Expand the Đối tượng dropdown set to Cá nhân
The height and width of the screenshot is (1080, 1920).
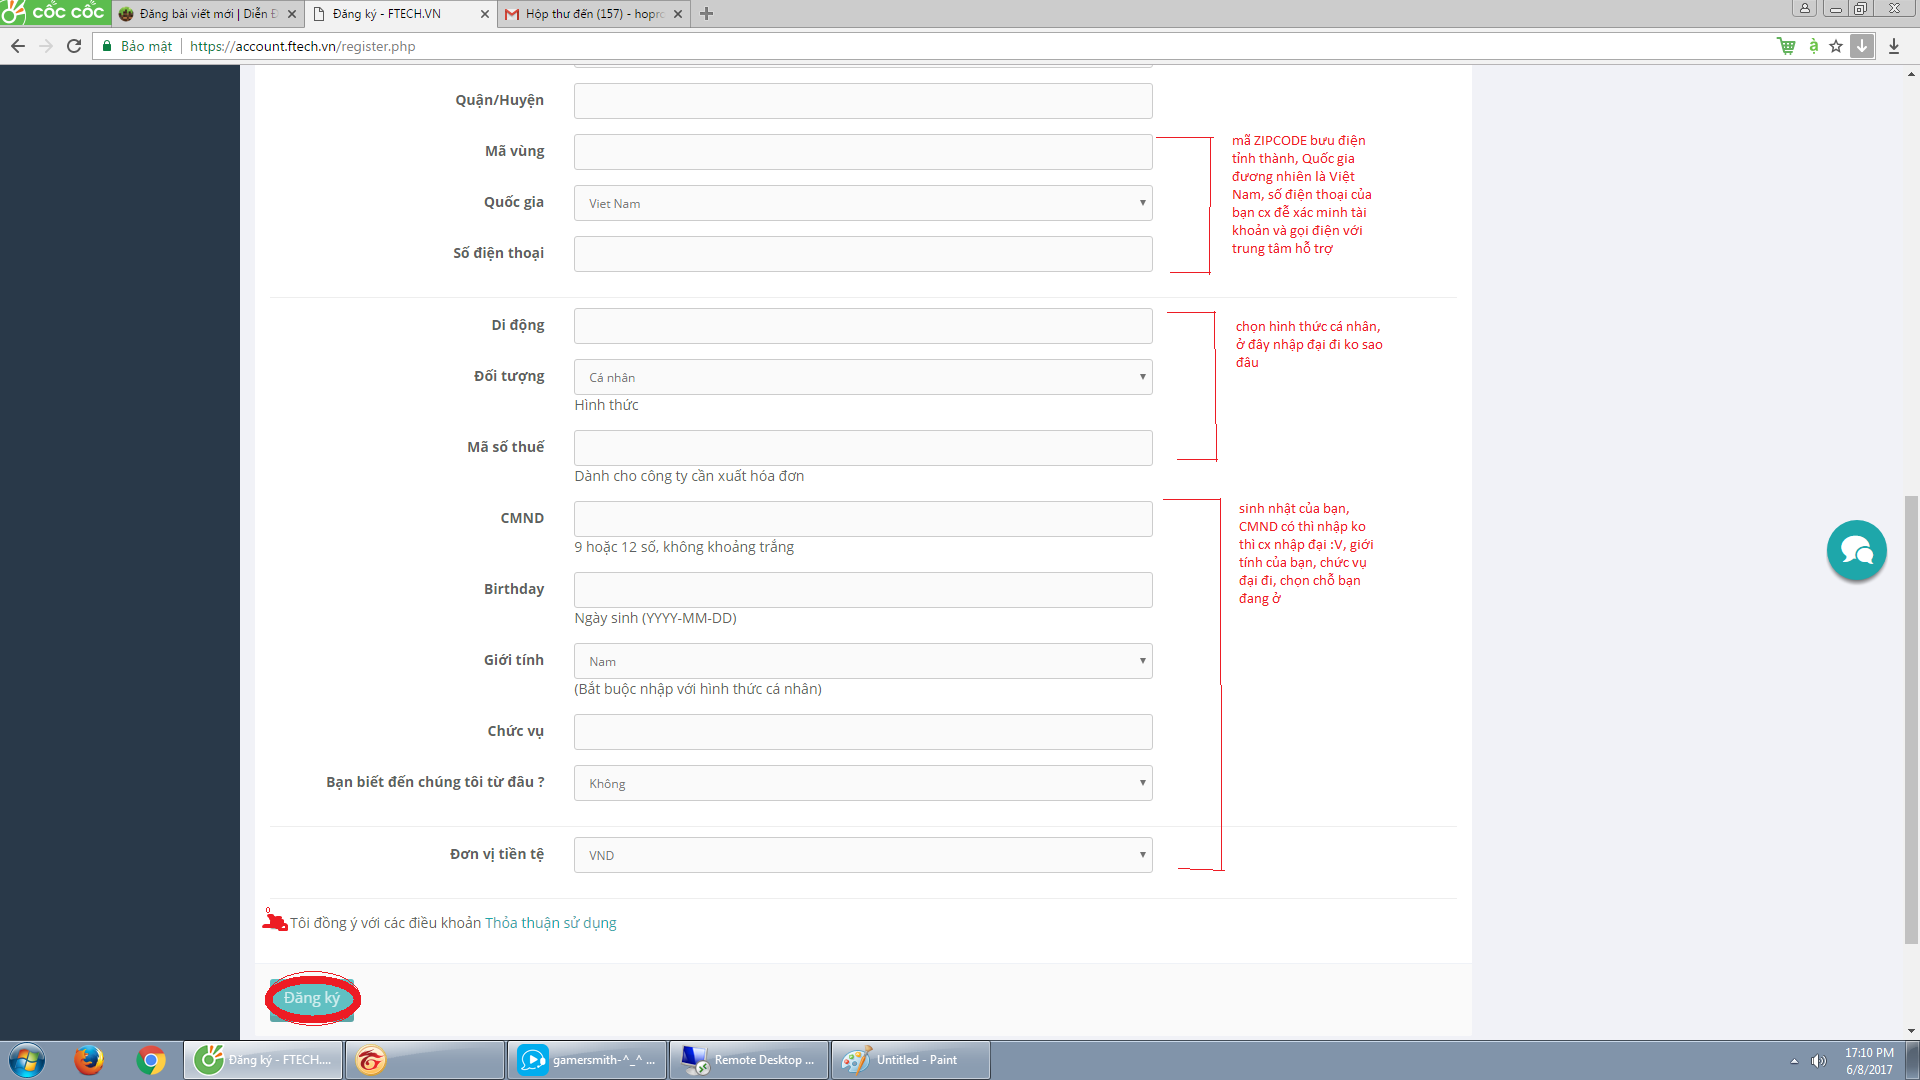[862, 377]
